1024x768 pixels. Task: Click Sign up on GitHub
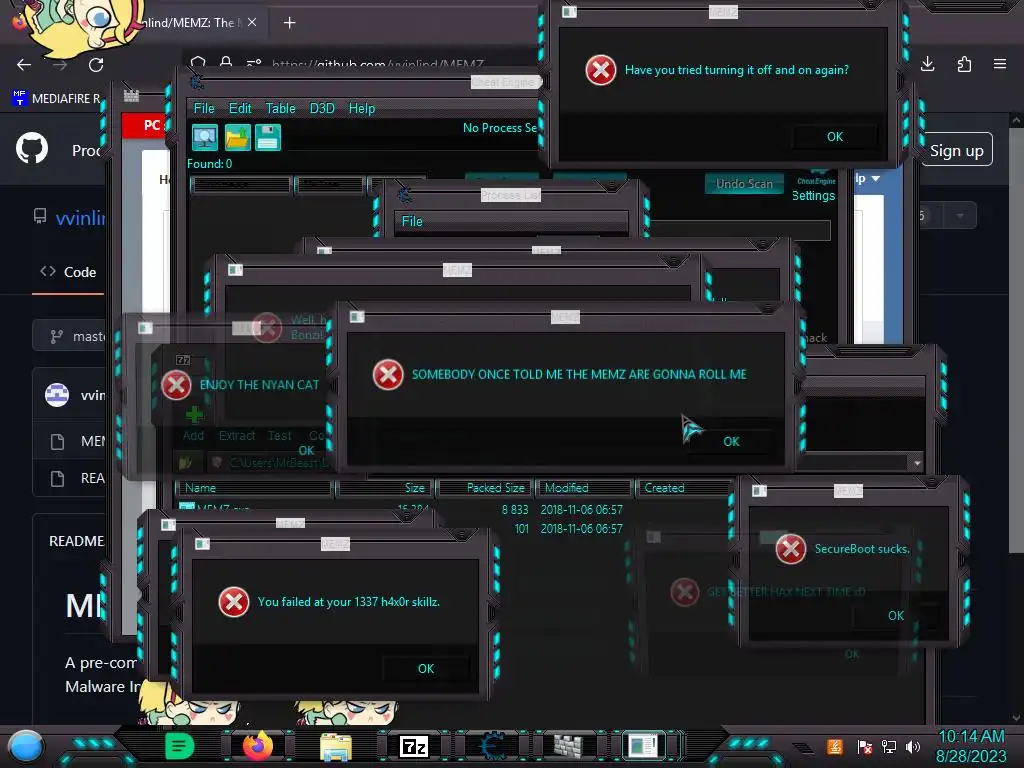[957, 151]
